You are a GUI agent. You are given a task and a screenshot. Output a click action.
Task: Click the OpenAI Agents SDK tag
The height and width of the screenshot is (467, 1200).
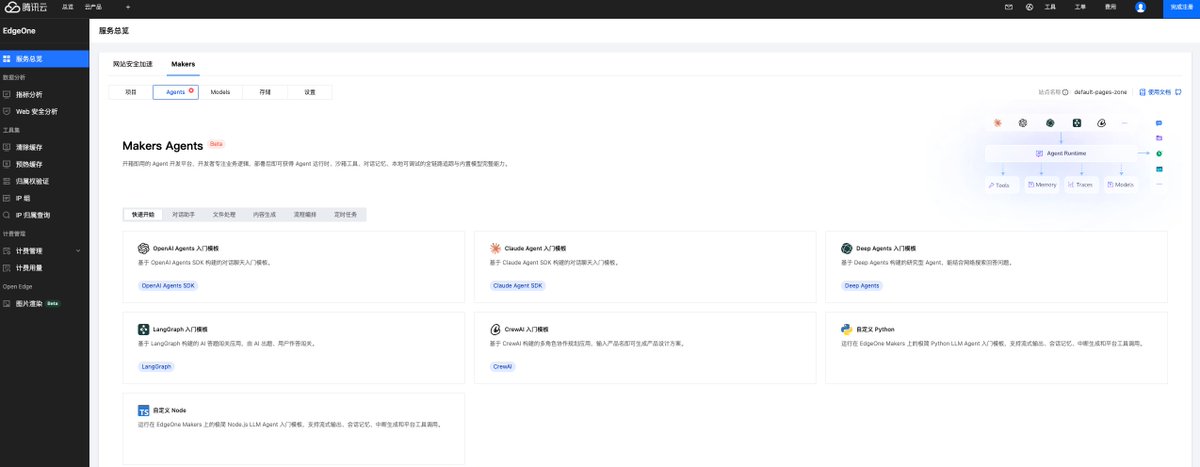tap(169, 285)
